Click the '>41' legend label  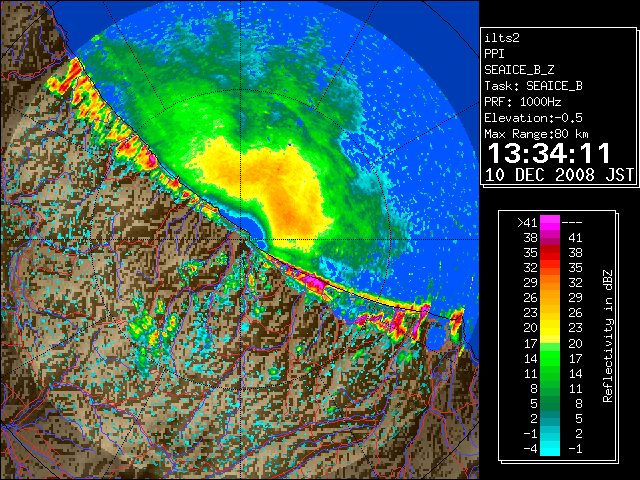tap(527, 222)
